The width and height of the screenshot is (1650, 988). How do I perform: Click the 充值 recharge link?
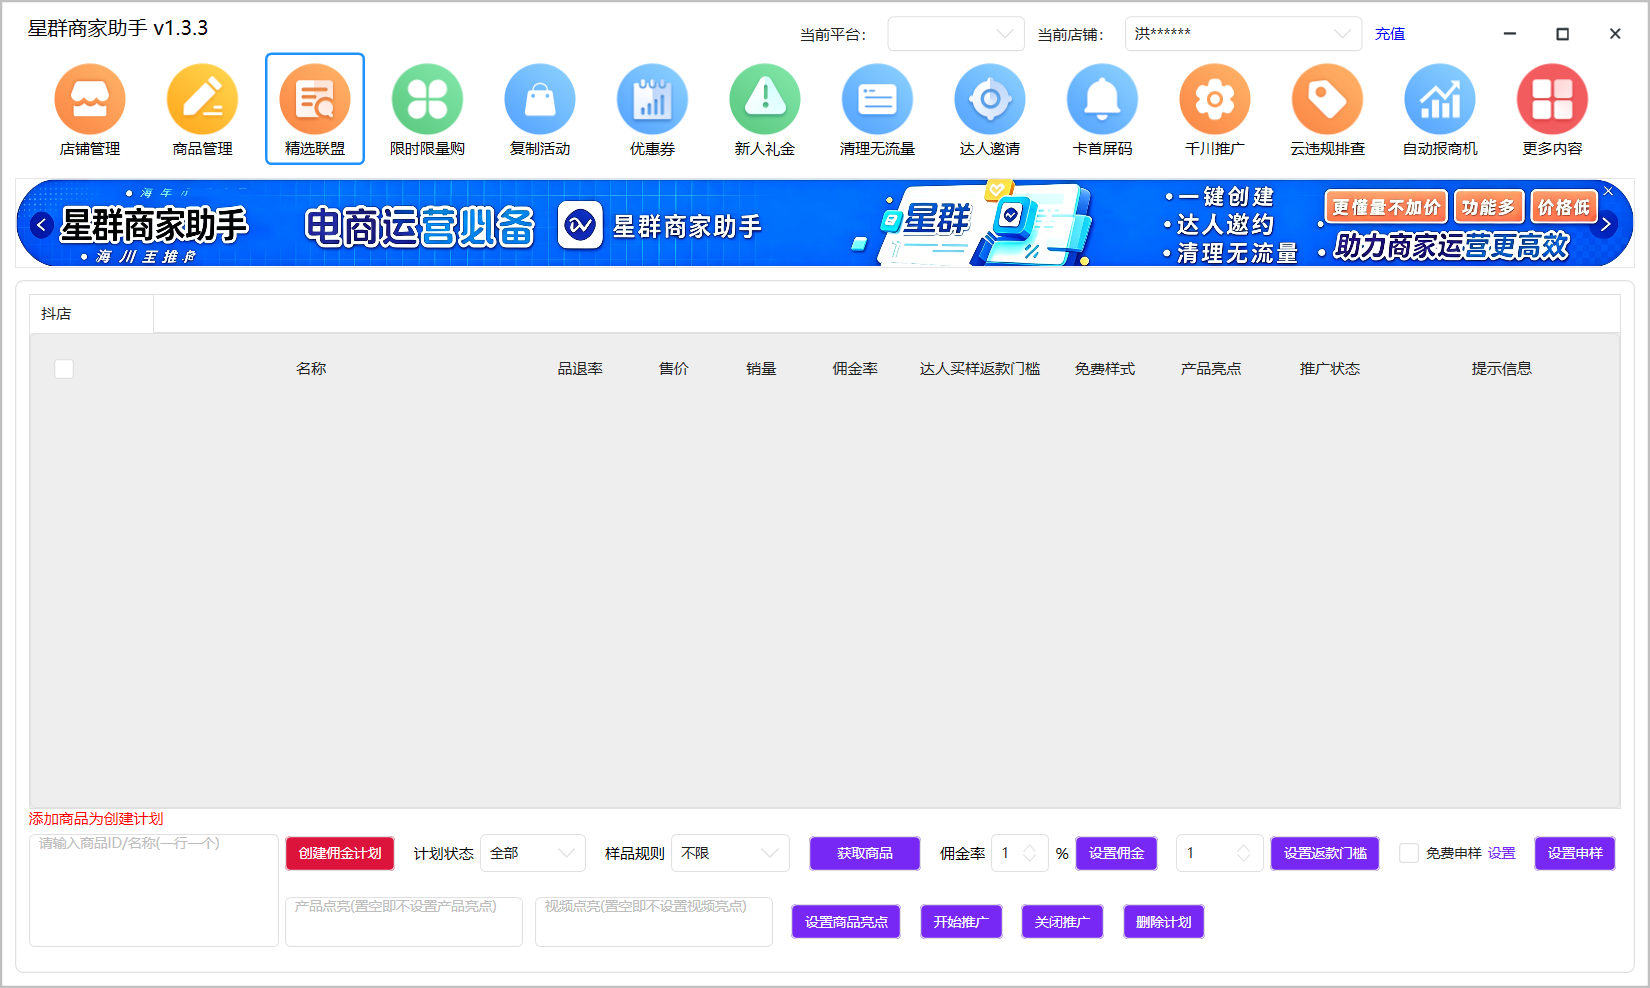click(x=1390, y=34)
